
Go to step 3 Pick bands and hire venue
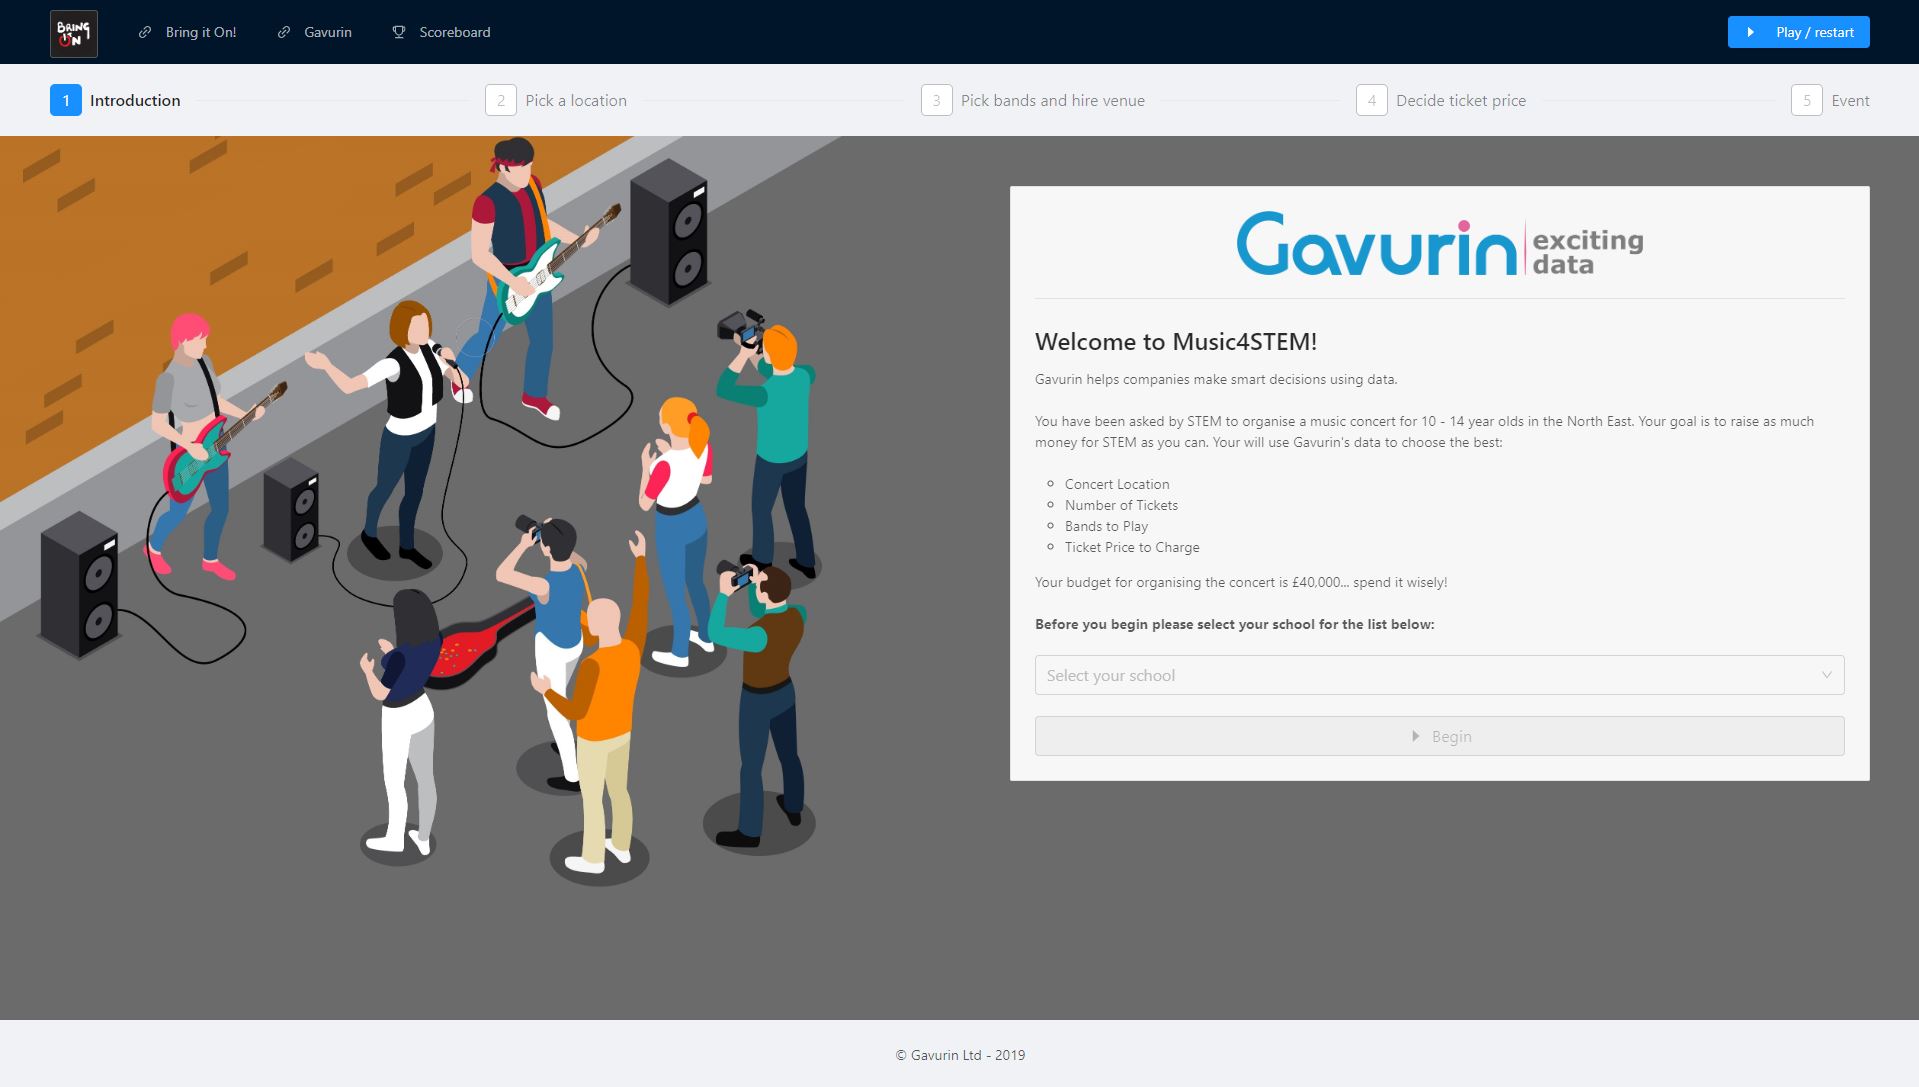pyautogui.click(x=1033, y=100)
